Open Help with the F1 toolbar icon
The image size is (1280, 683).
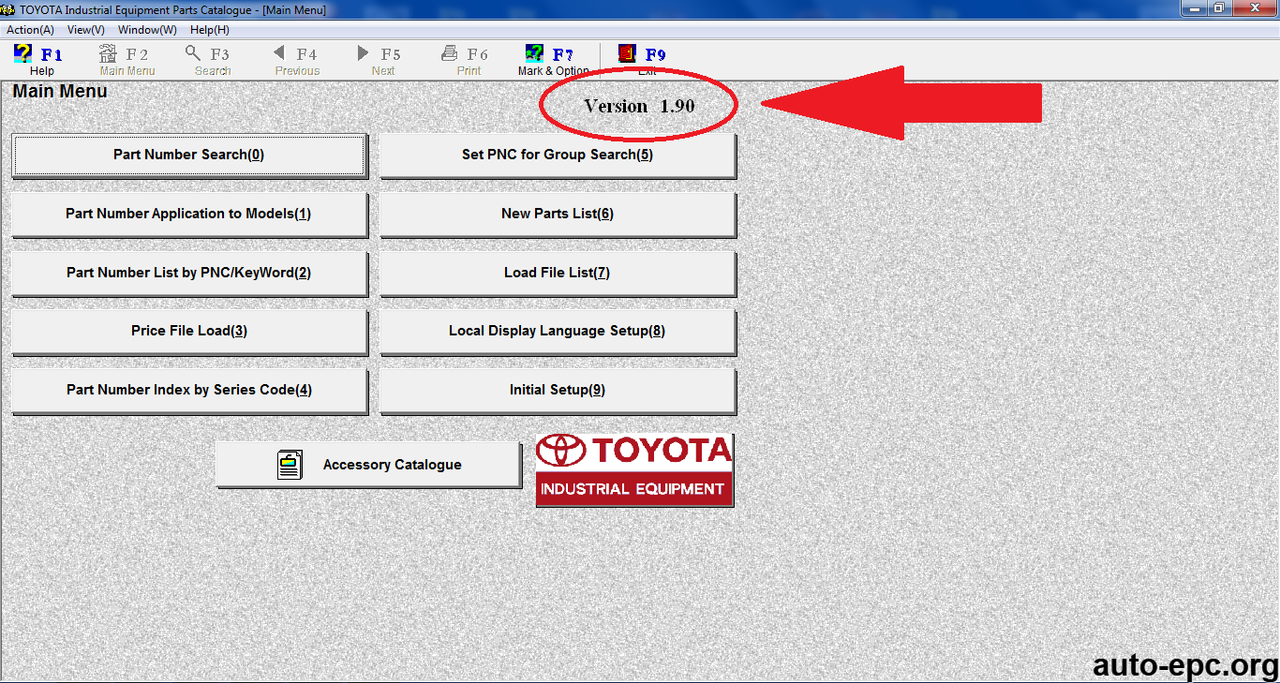point(23,54)
